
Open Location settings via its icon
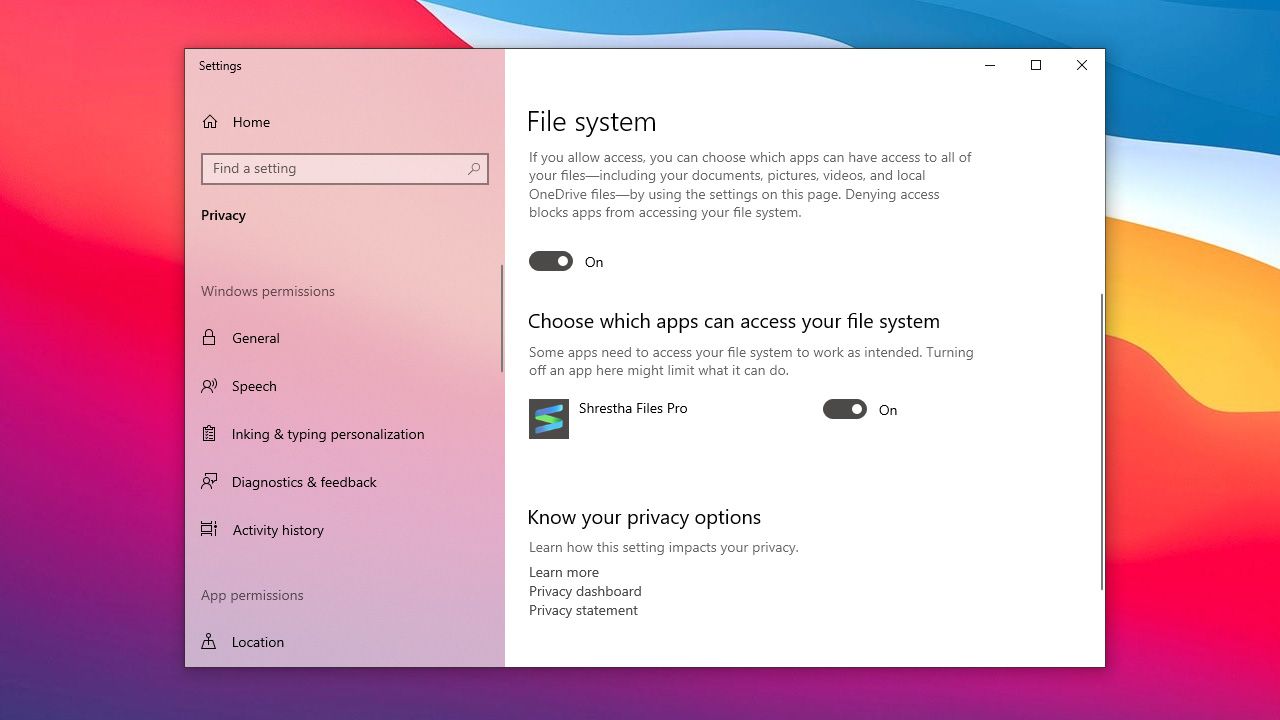point(209,641)
